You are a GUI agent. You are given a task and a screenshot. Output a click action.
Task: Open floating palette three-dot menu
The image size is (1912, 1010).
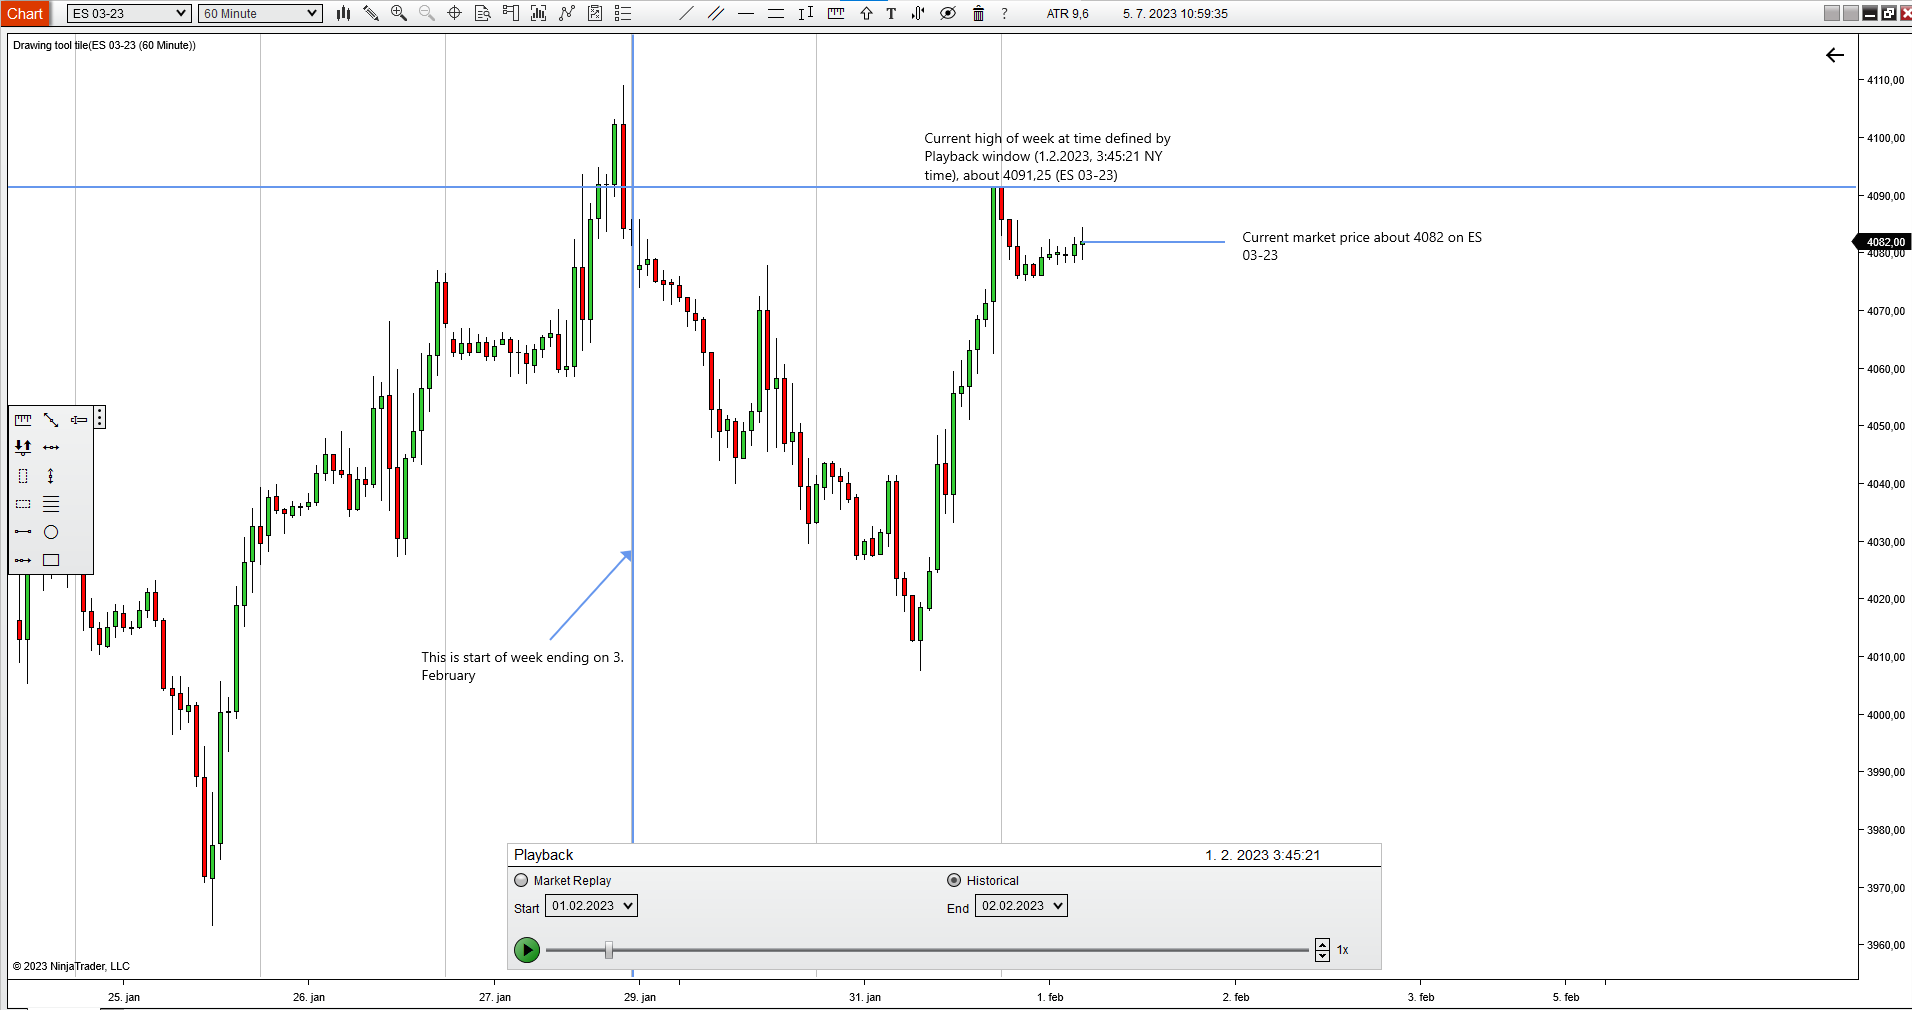coord(100,418)
